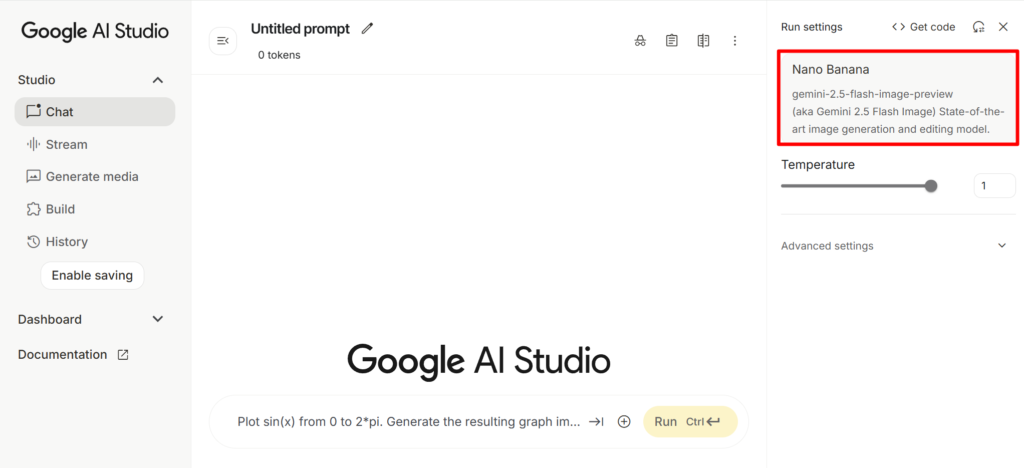The height and width of the screenshot is (468, 1024).
Task: Collapse the Studio section chevron
Action: (x=157, y=80)
